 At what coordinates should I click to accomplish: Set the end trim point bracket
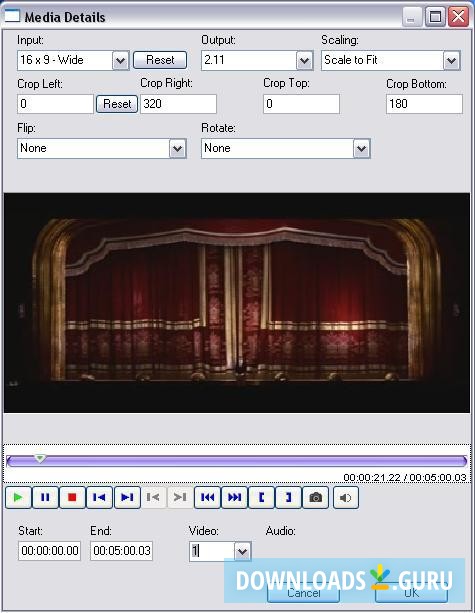tap(288, 497)
